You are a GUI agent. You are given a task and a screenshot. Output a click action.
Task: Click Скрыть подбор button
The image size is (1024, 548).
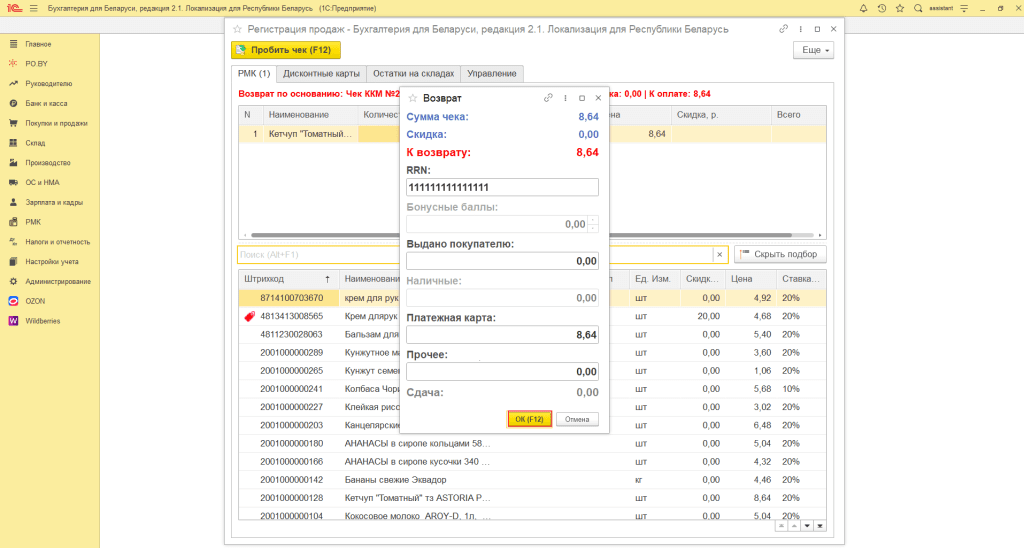pyautogui.click(x=780, y=254)
